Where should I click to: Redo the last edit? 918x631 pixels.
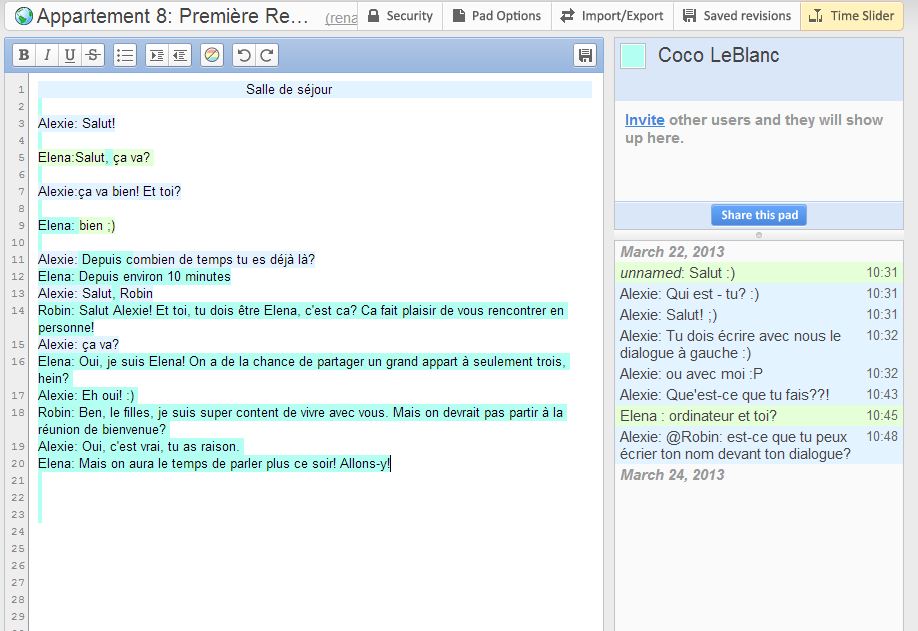tap(267, 56)
